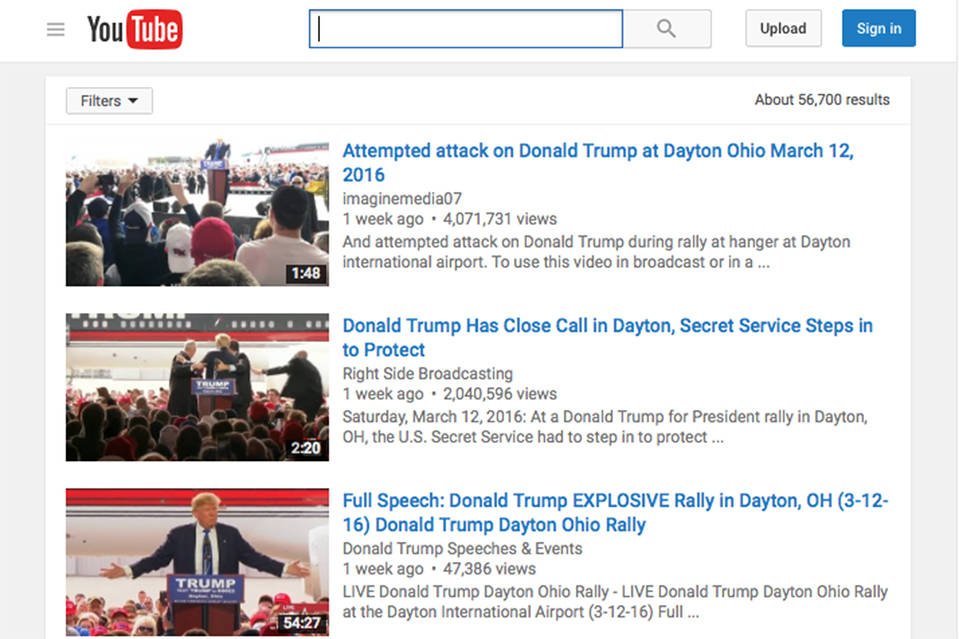Expand the Filters dropdown

click(109, 101)
